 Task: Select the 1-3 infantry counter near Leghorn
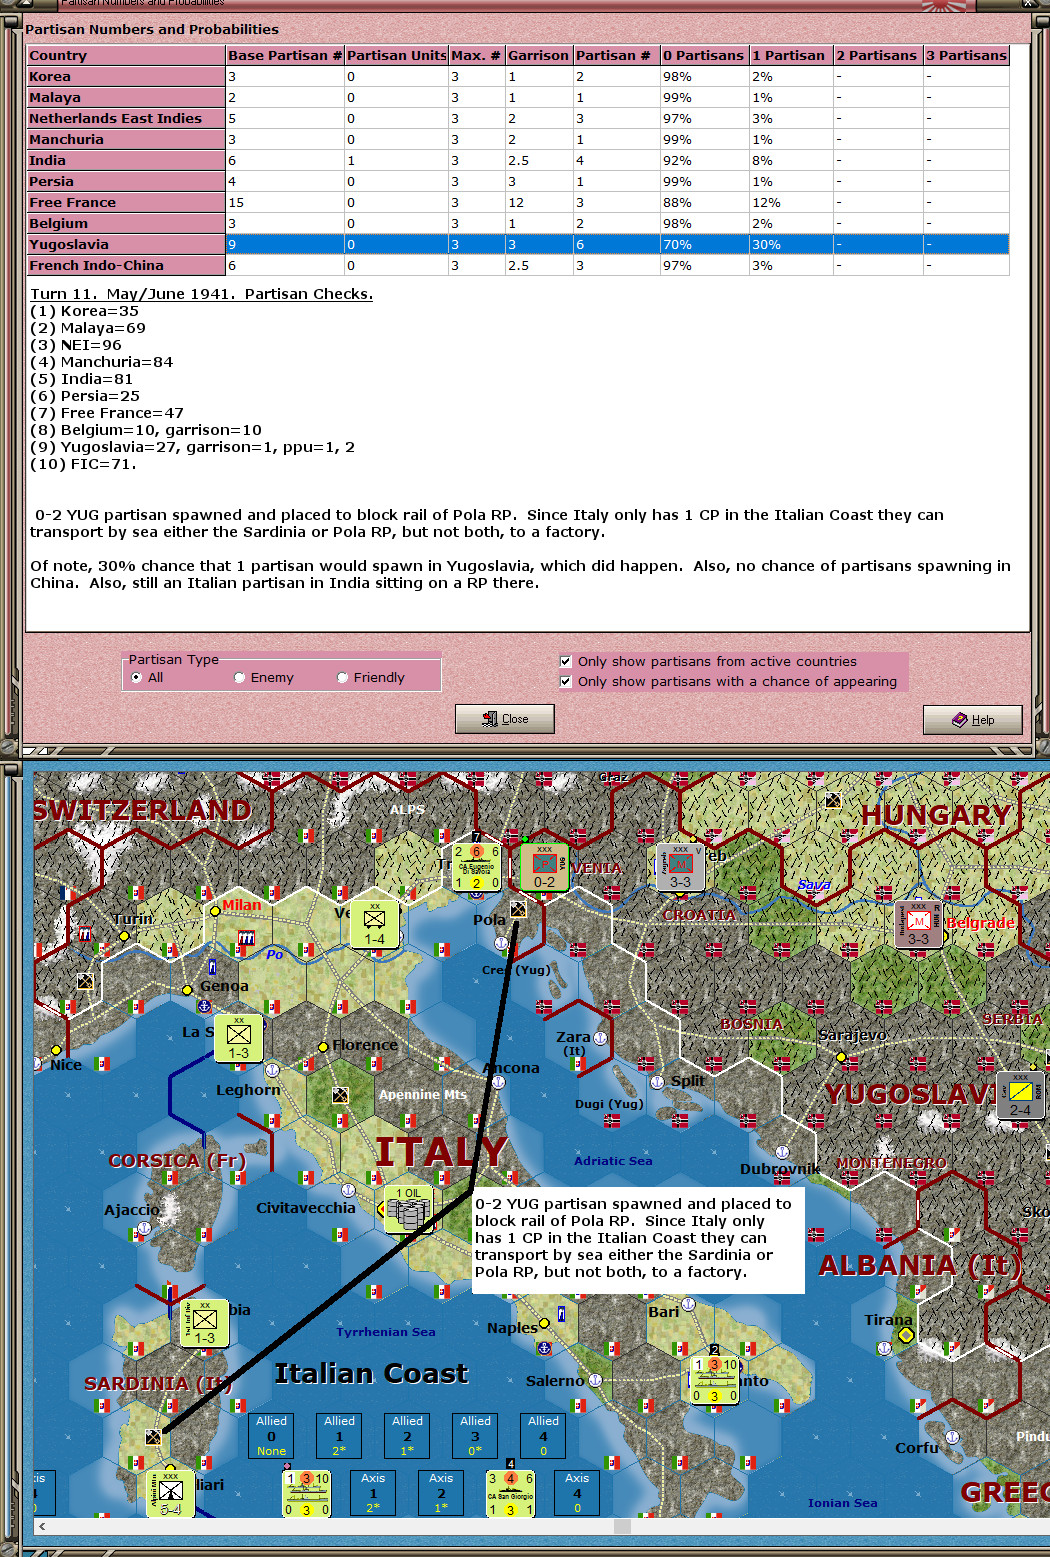[238, 1038]
